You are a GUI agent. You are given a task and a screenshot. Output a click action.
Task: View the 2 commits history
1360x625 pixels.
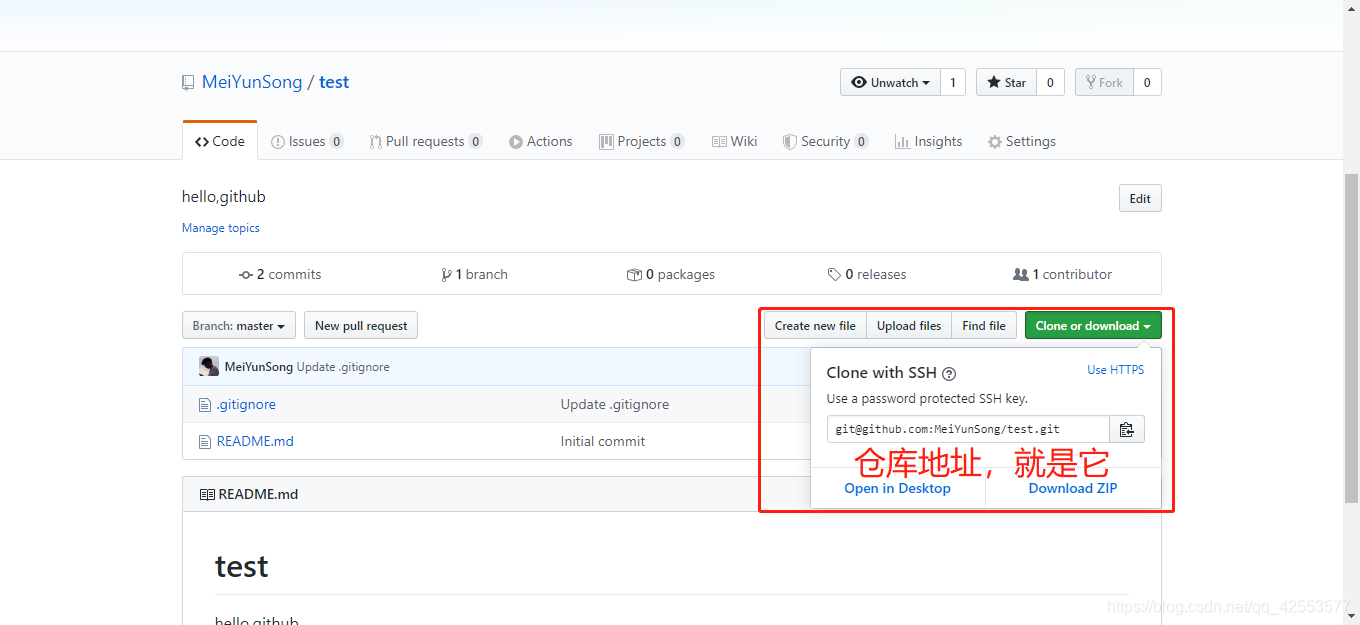tap(280, 274)
